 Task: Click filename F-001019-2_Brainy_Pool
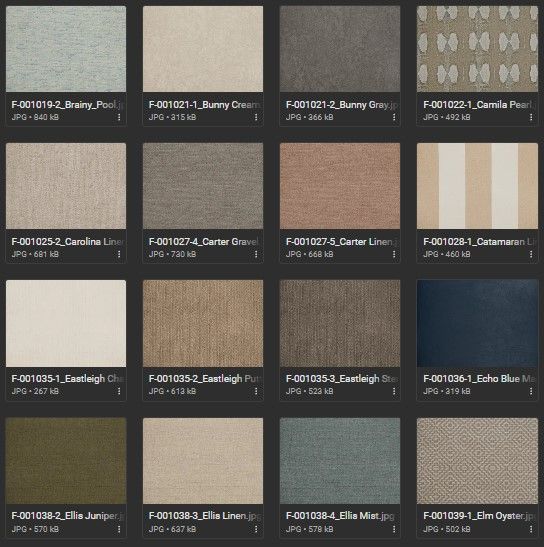click(x=68, y=105)
